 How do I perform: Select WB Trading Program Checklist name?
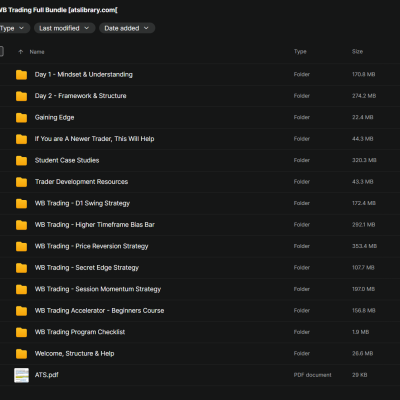coord(80,332)
